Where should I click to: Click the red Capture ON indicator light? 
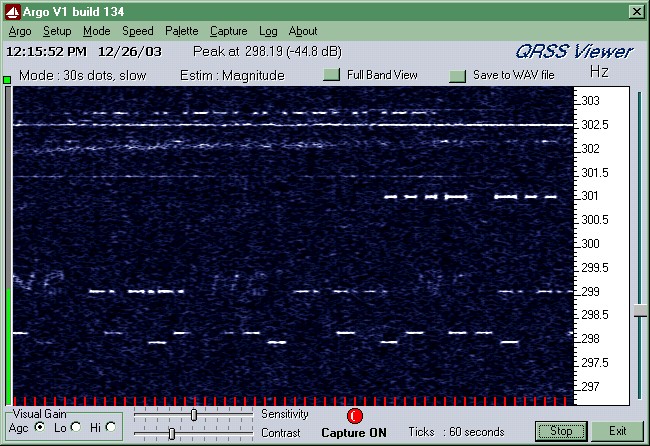coord(355,416)
